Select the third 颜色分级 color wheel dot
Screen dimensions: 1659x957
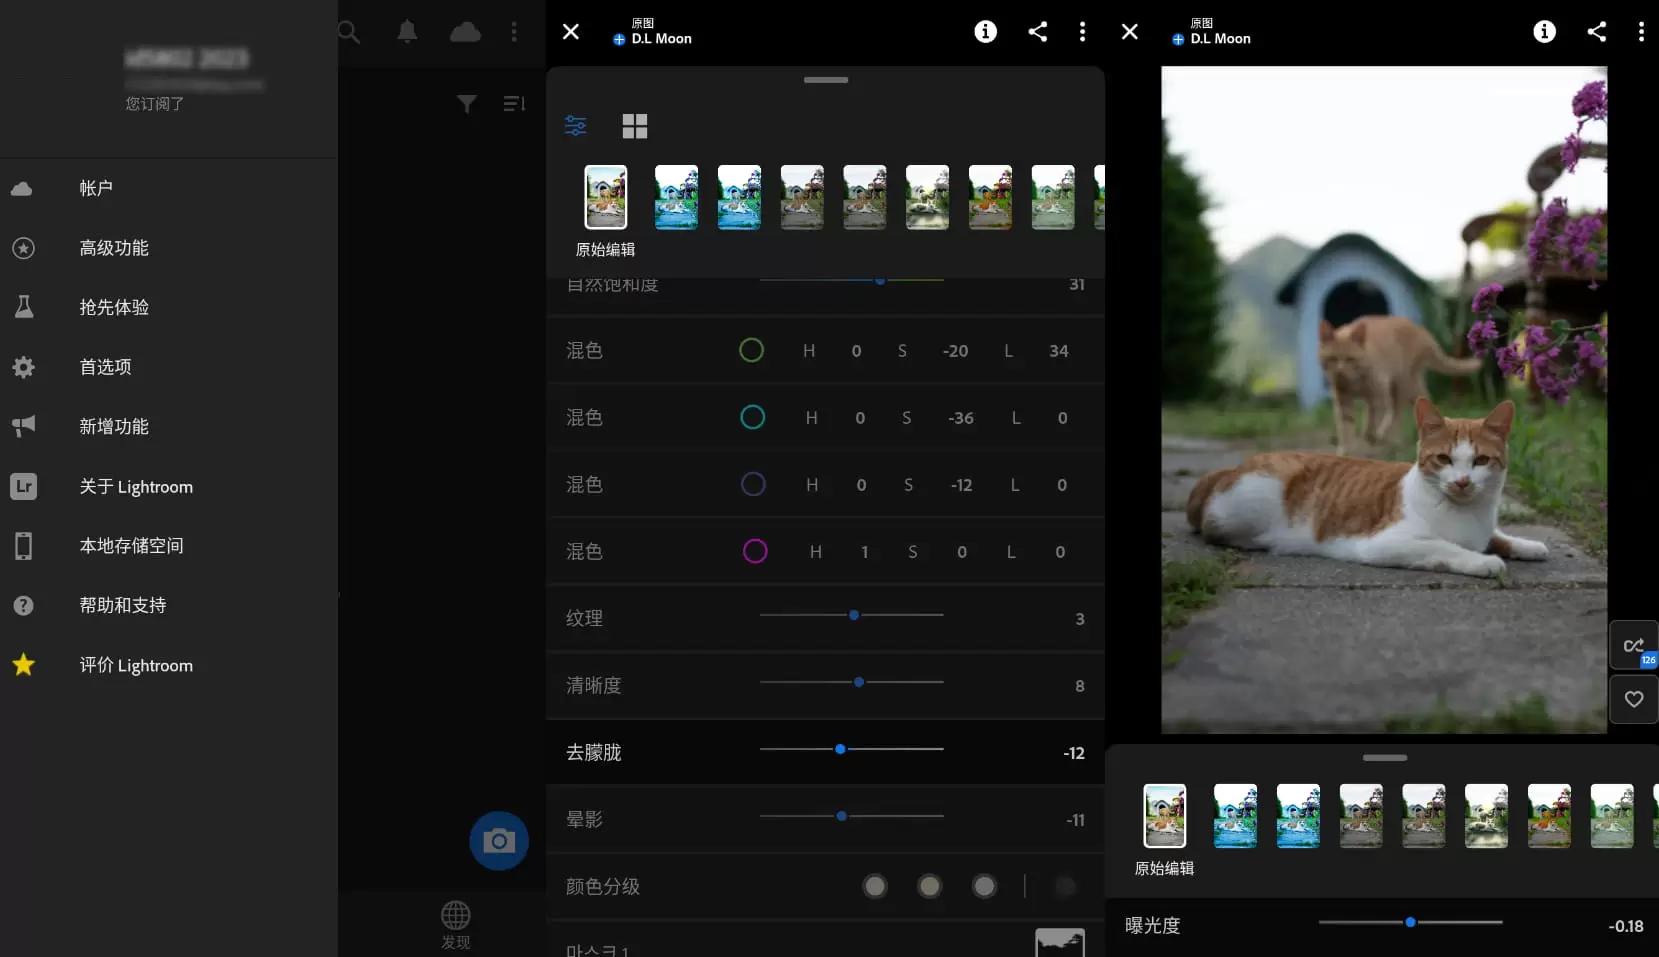[985, 886]
